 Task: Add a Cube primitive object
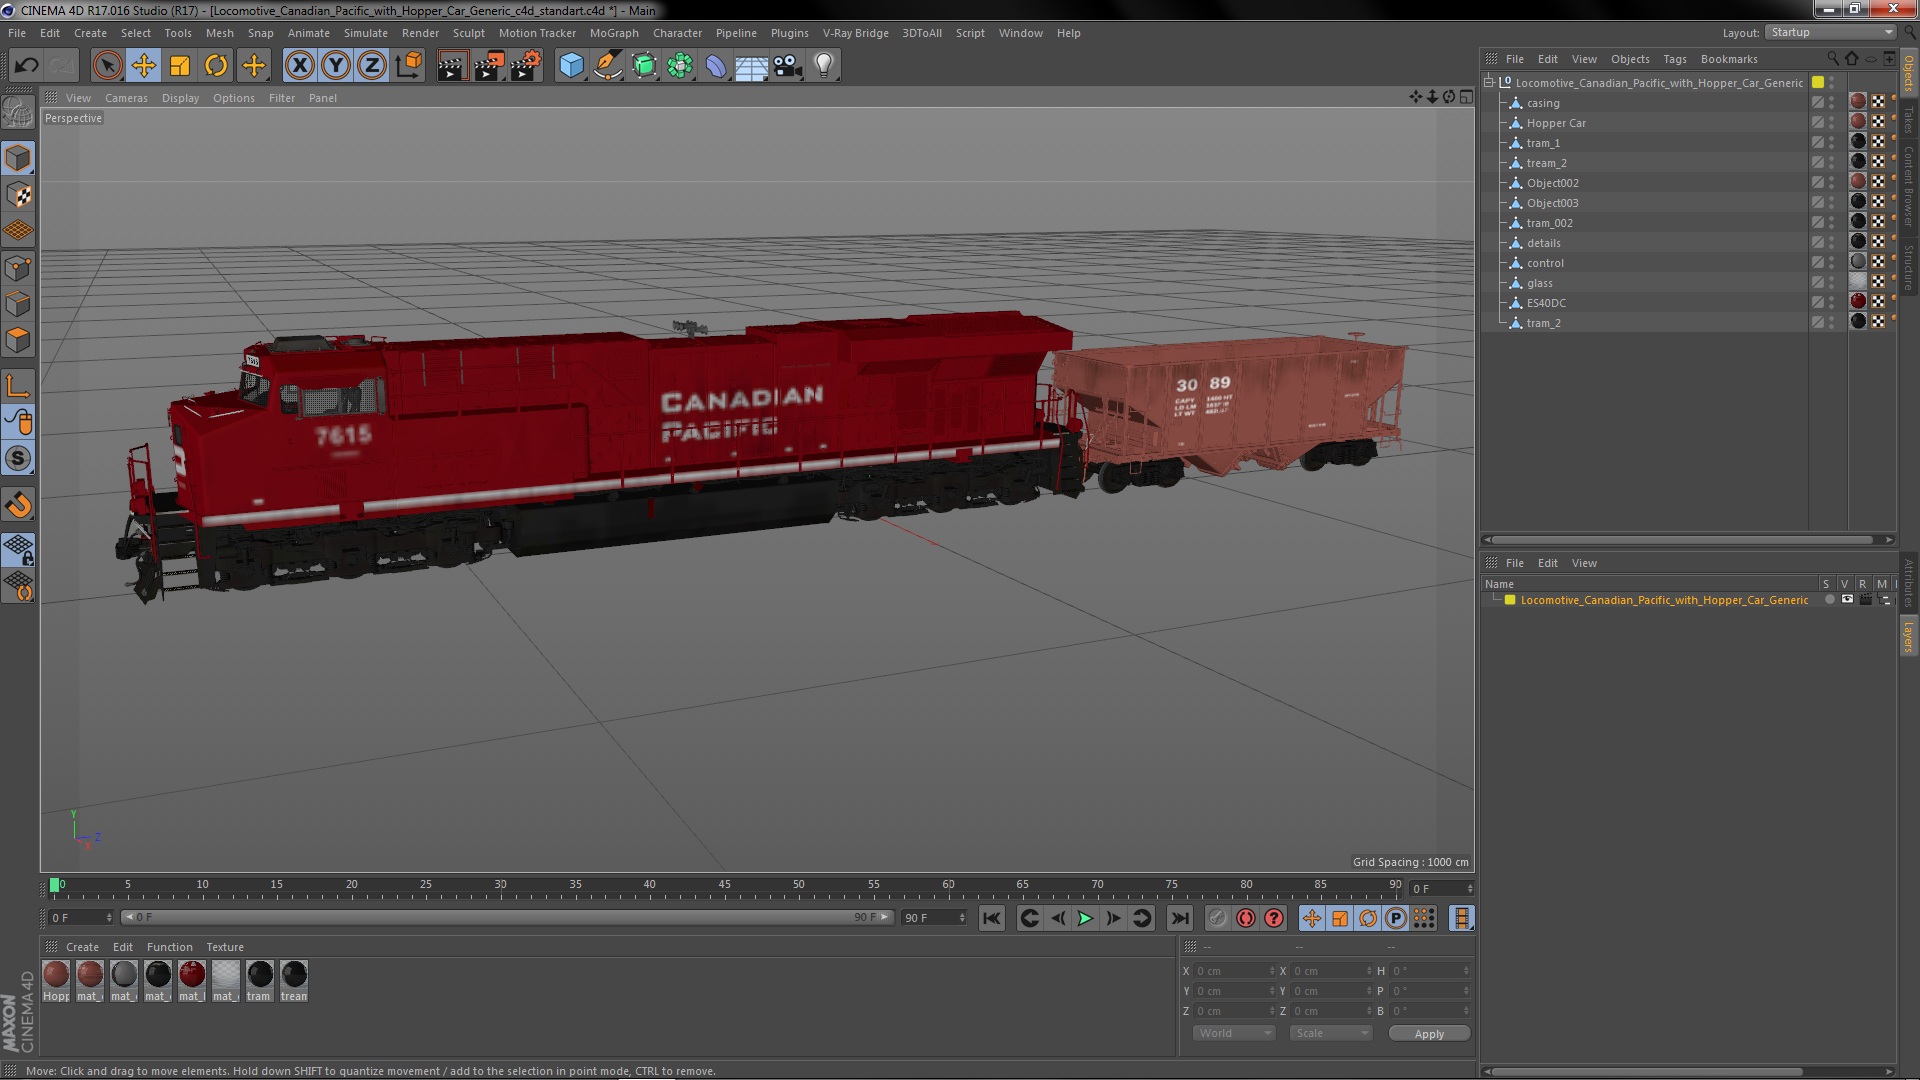(571, 66)
